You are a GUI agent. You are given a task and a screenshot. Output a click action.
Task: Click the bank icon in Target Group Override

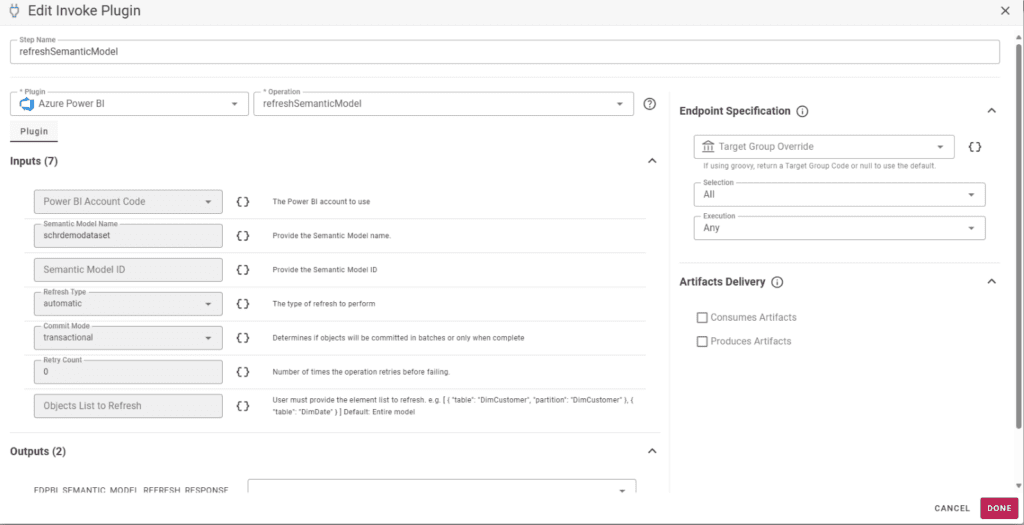coord(708,146)
